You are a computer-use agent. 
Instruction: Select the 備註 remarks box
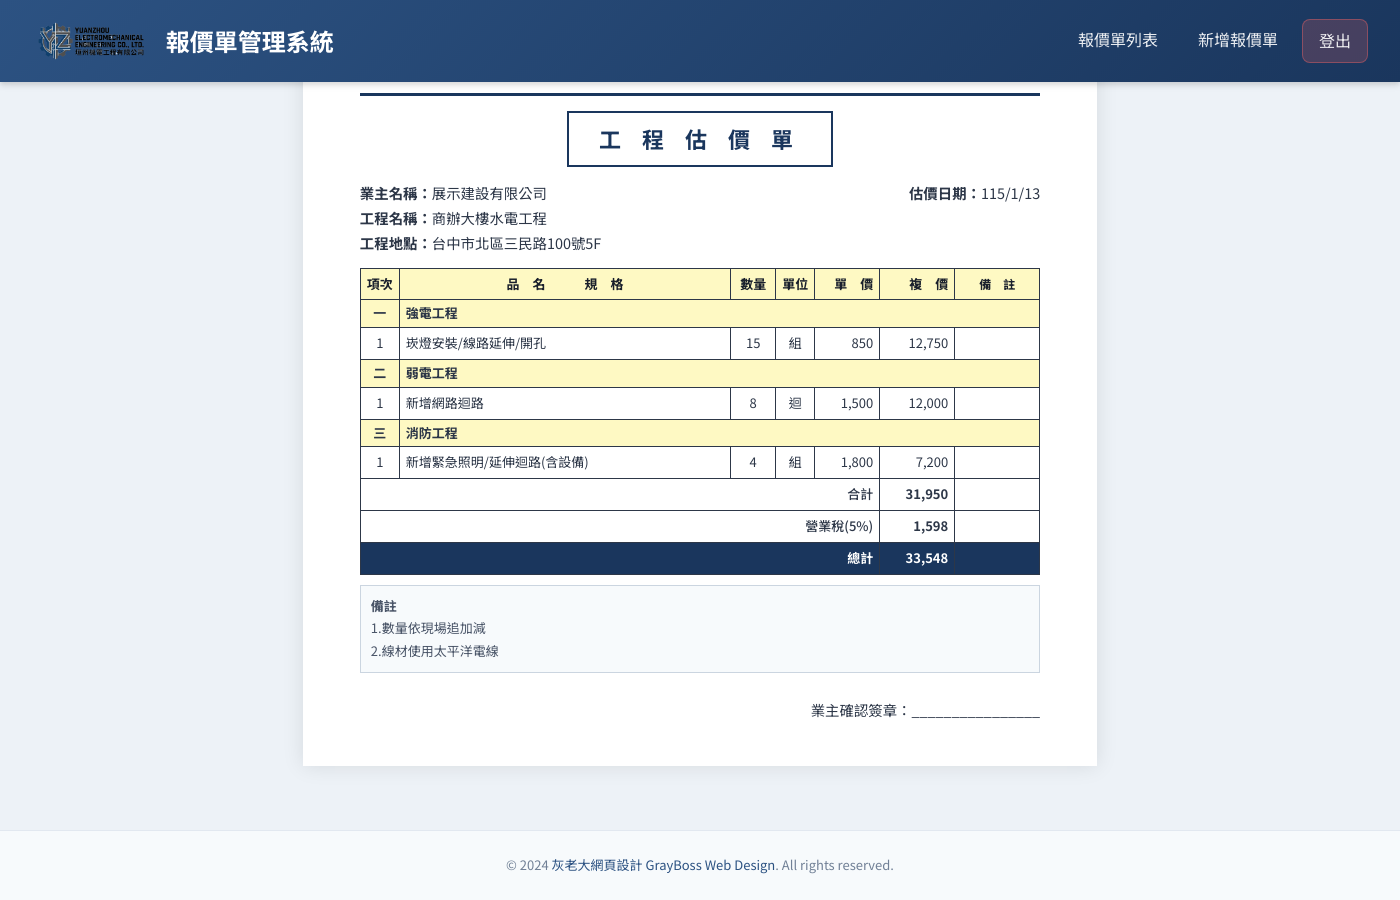coord(699,628)
